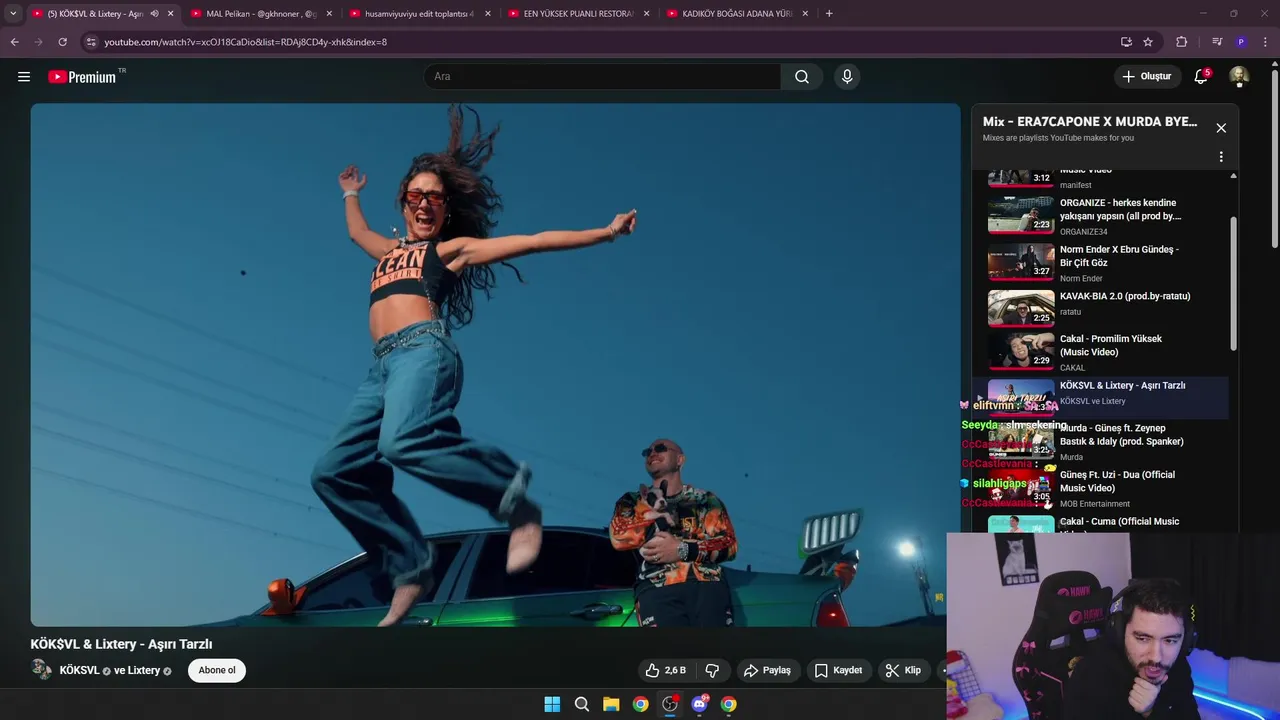This screenshot has height=720, width=1280.
Task: Close the Mix playlist panel
Action: 1221,128
